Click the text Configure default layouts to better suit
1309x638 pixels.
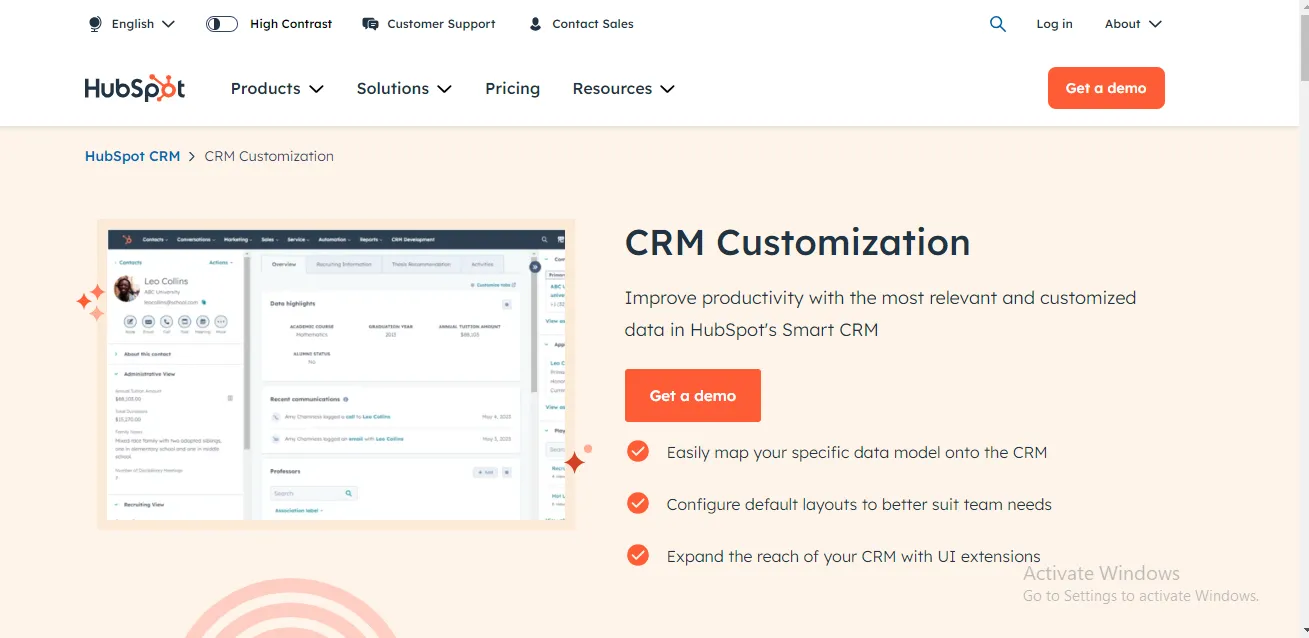click(x=859, y=505)
